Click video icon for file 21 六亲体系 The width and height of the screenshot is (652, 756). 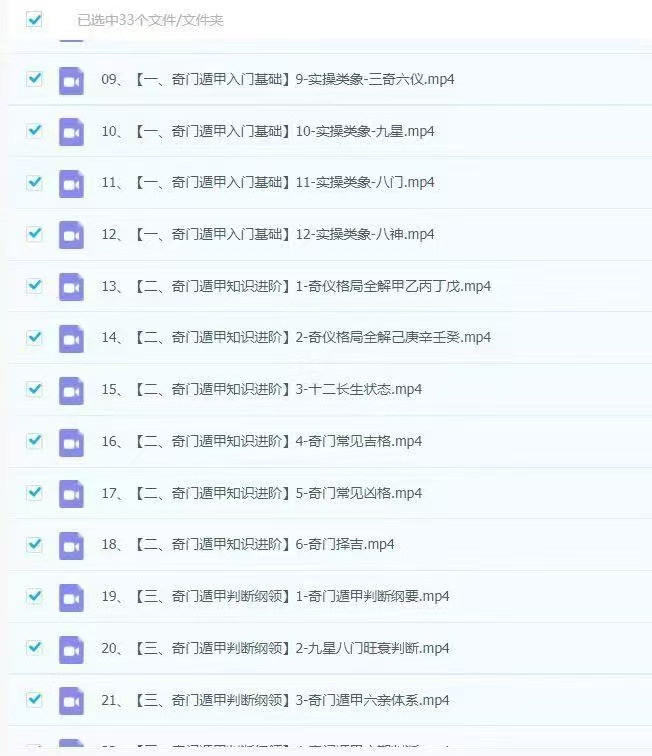pos(71,701)
